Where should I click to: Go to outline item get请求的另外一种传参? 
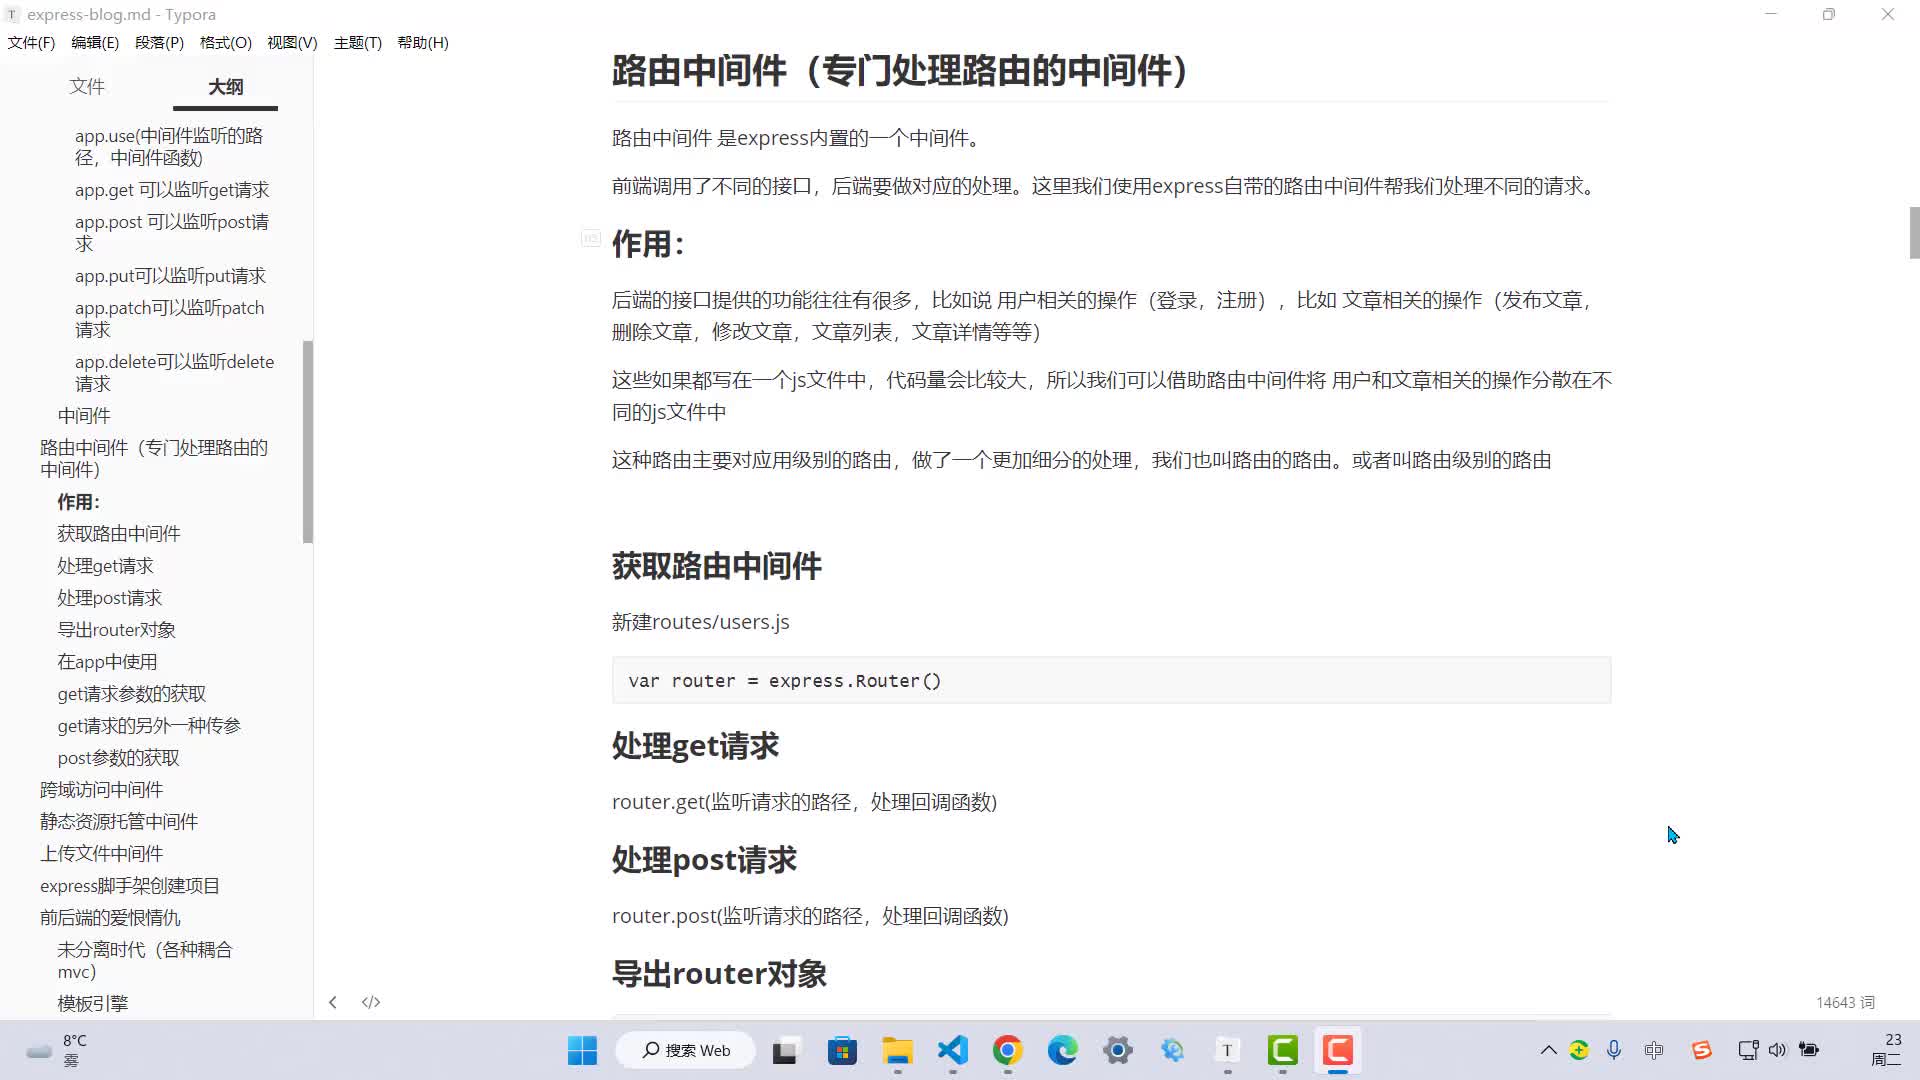pos(149,725)
